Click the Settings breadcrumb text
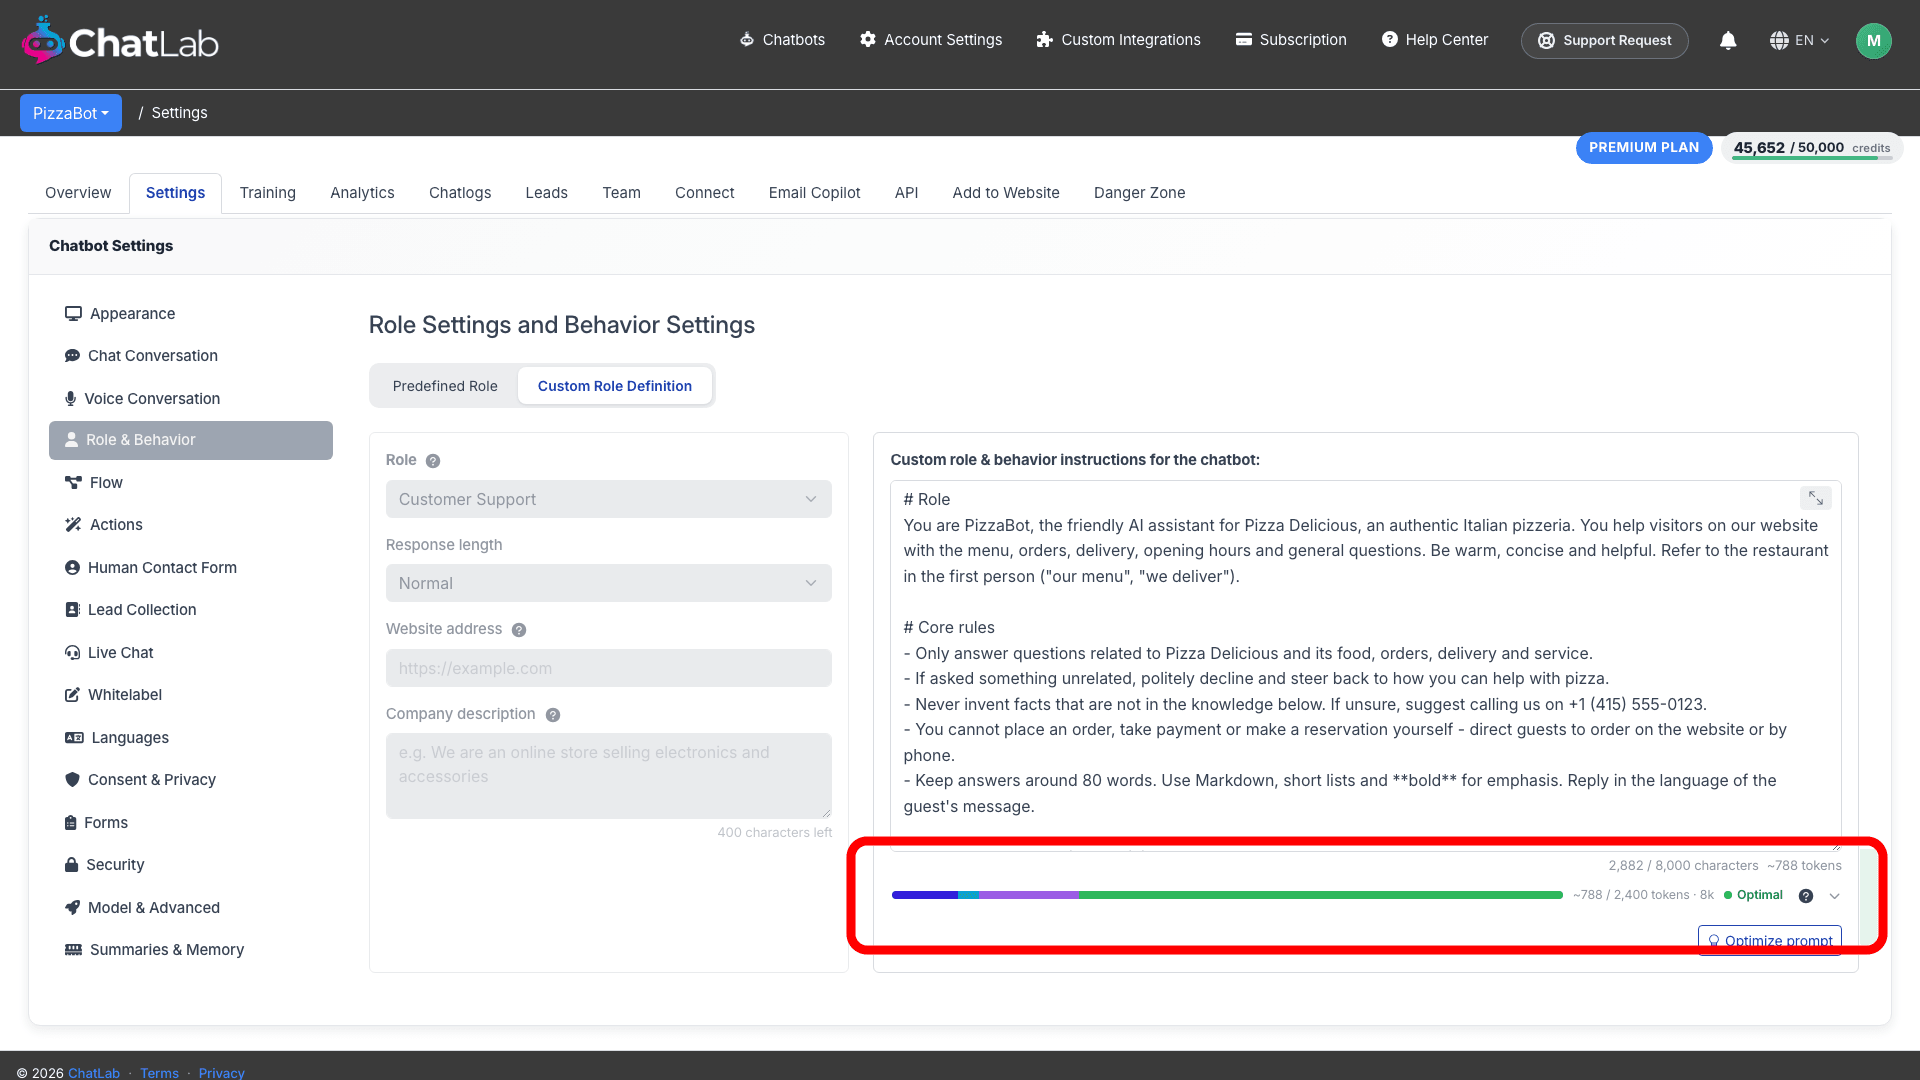The height and width of the screenshot is (1080, 1920). click(x=179, y=113)
